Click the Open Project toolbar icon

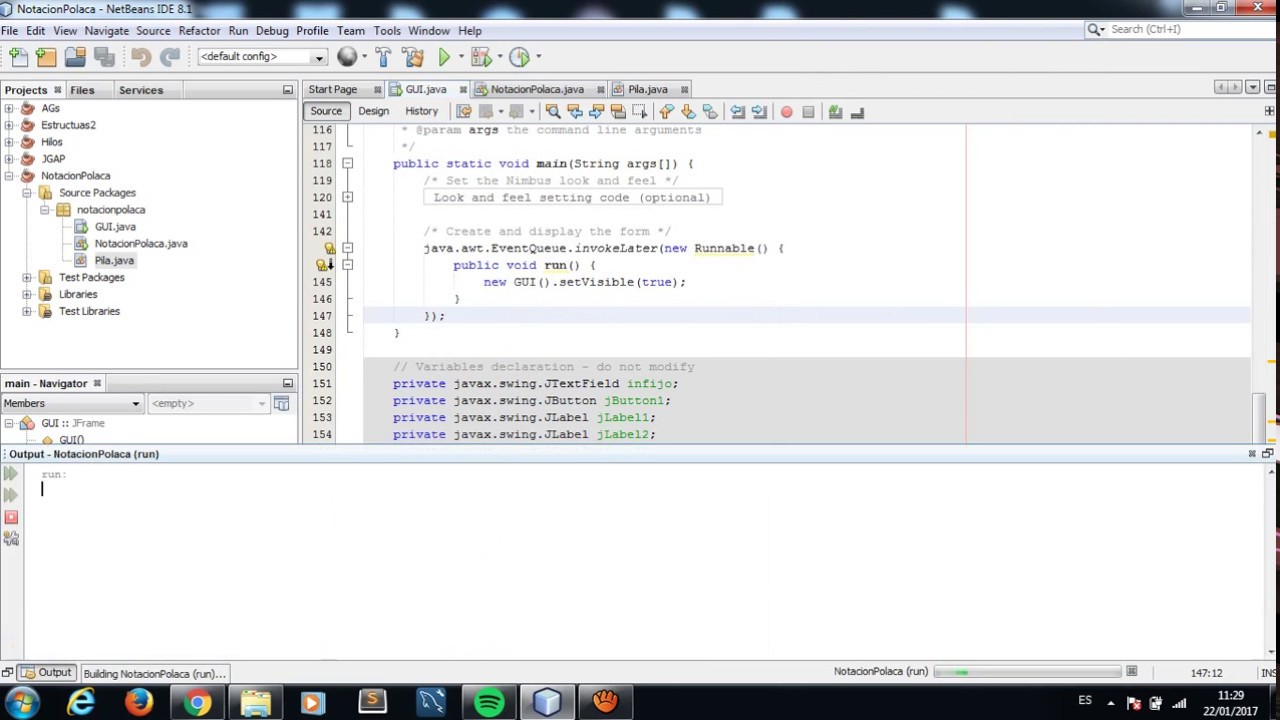[x=74, y=57]
